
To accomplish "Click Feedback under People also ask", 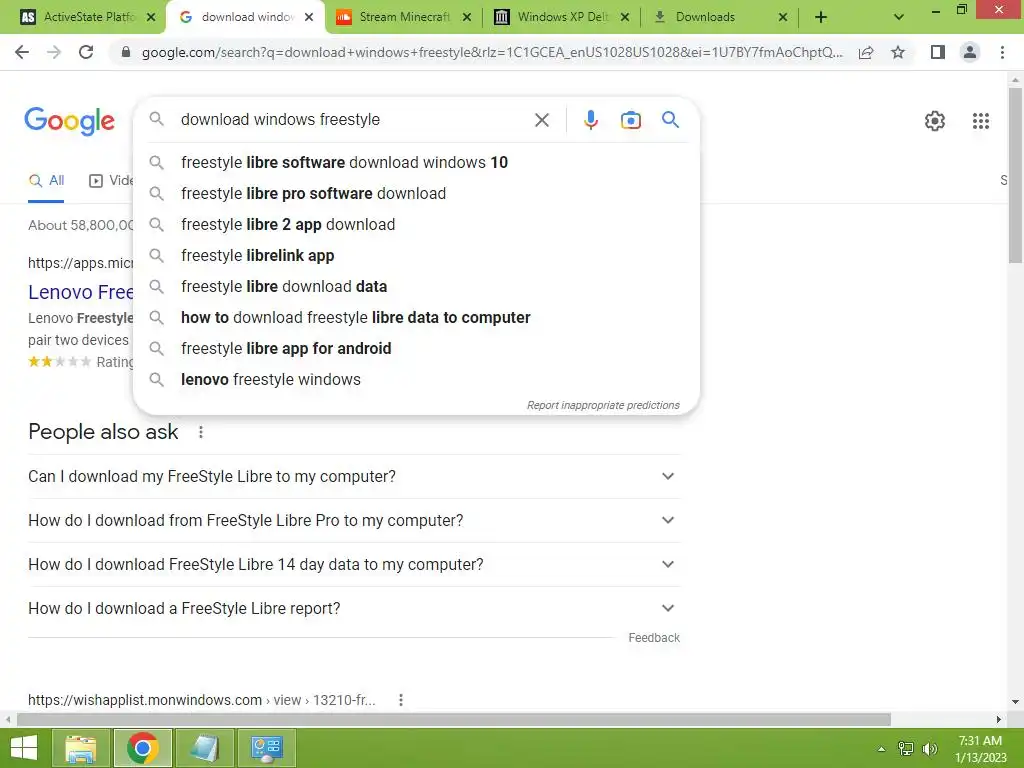I will pos(654,638).
